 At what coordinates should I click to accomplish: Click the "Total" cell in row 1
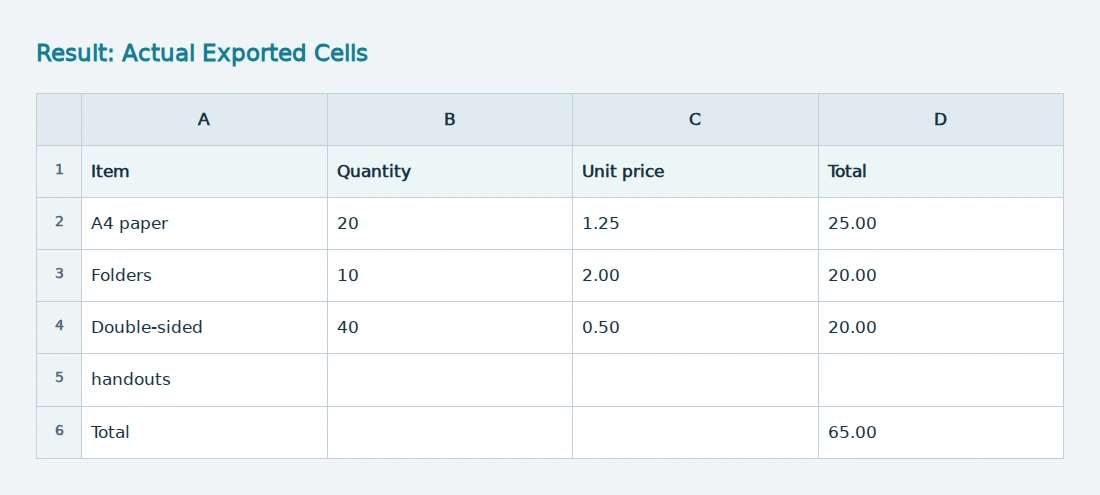(941, 171)
